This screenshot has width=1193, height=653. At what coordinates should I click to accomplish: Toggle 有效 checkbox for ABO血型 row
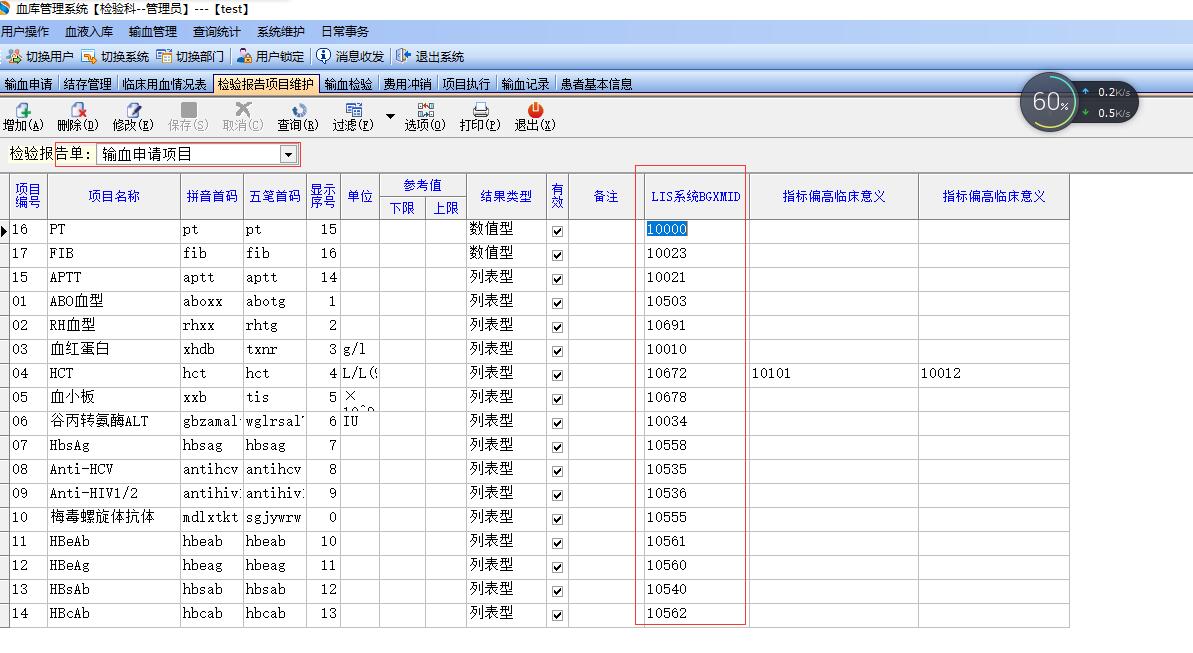558,303
